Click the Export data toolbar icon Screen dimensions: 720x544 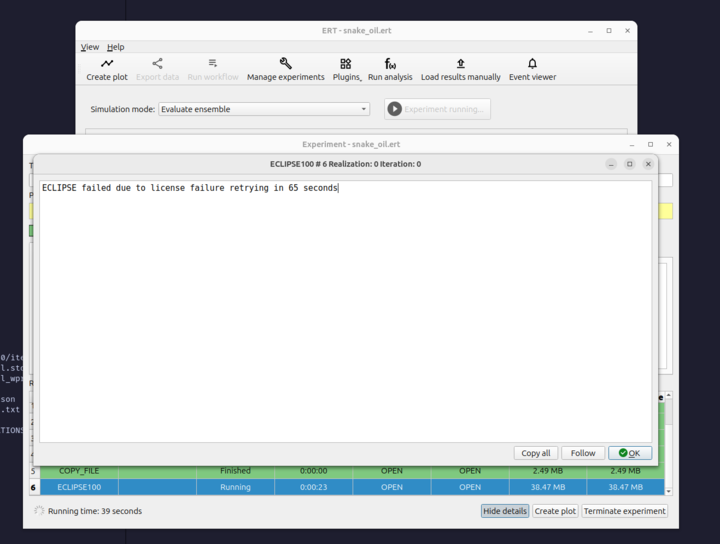158,63
